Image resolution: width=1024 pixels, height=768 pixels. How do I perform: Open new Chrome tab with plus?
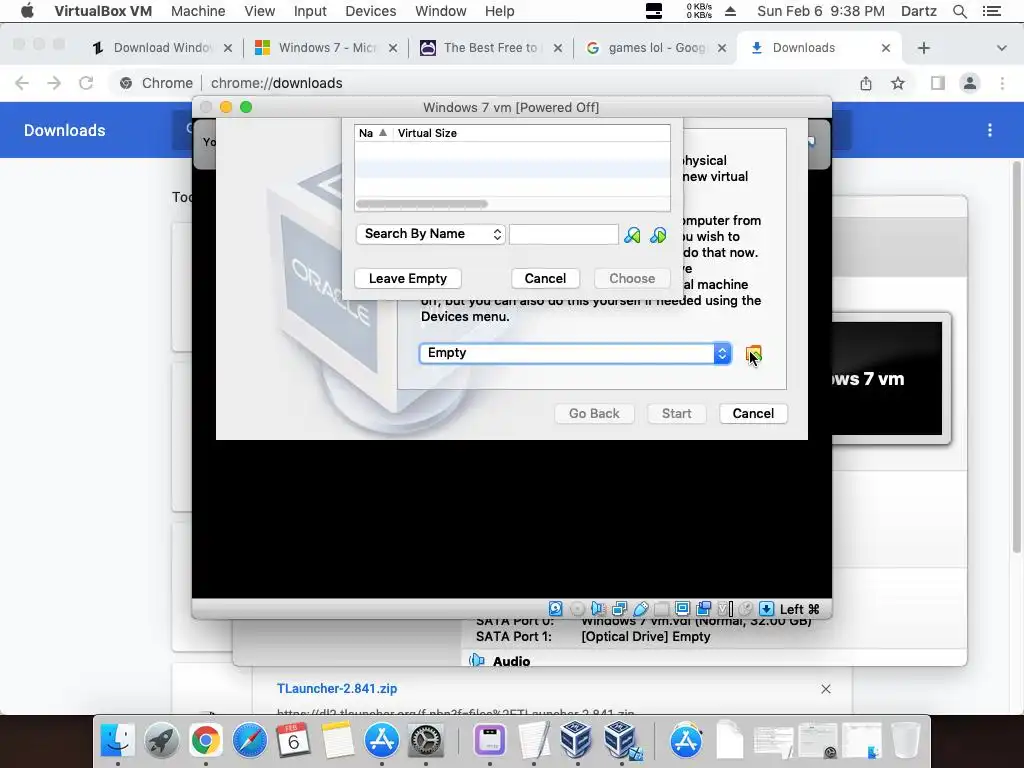tap(923, 48)
